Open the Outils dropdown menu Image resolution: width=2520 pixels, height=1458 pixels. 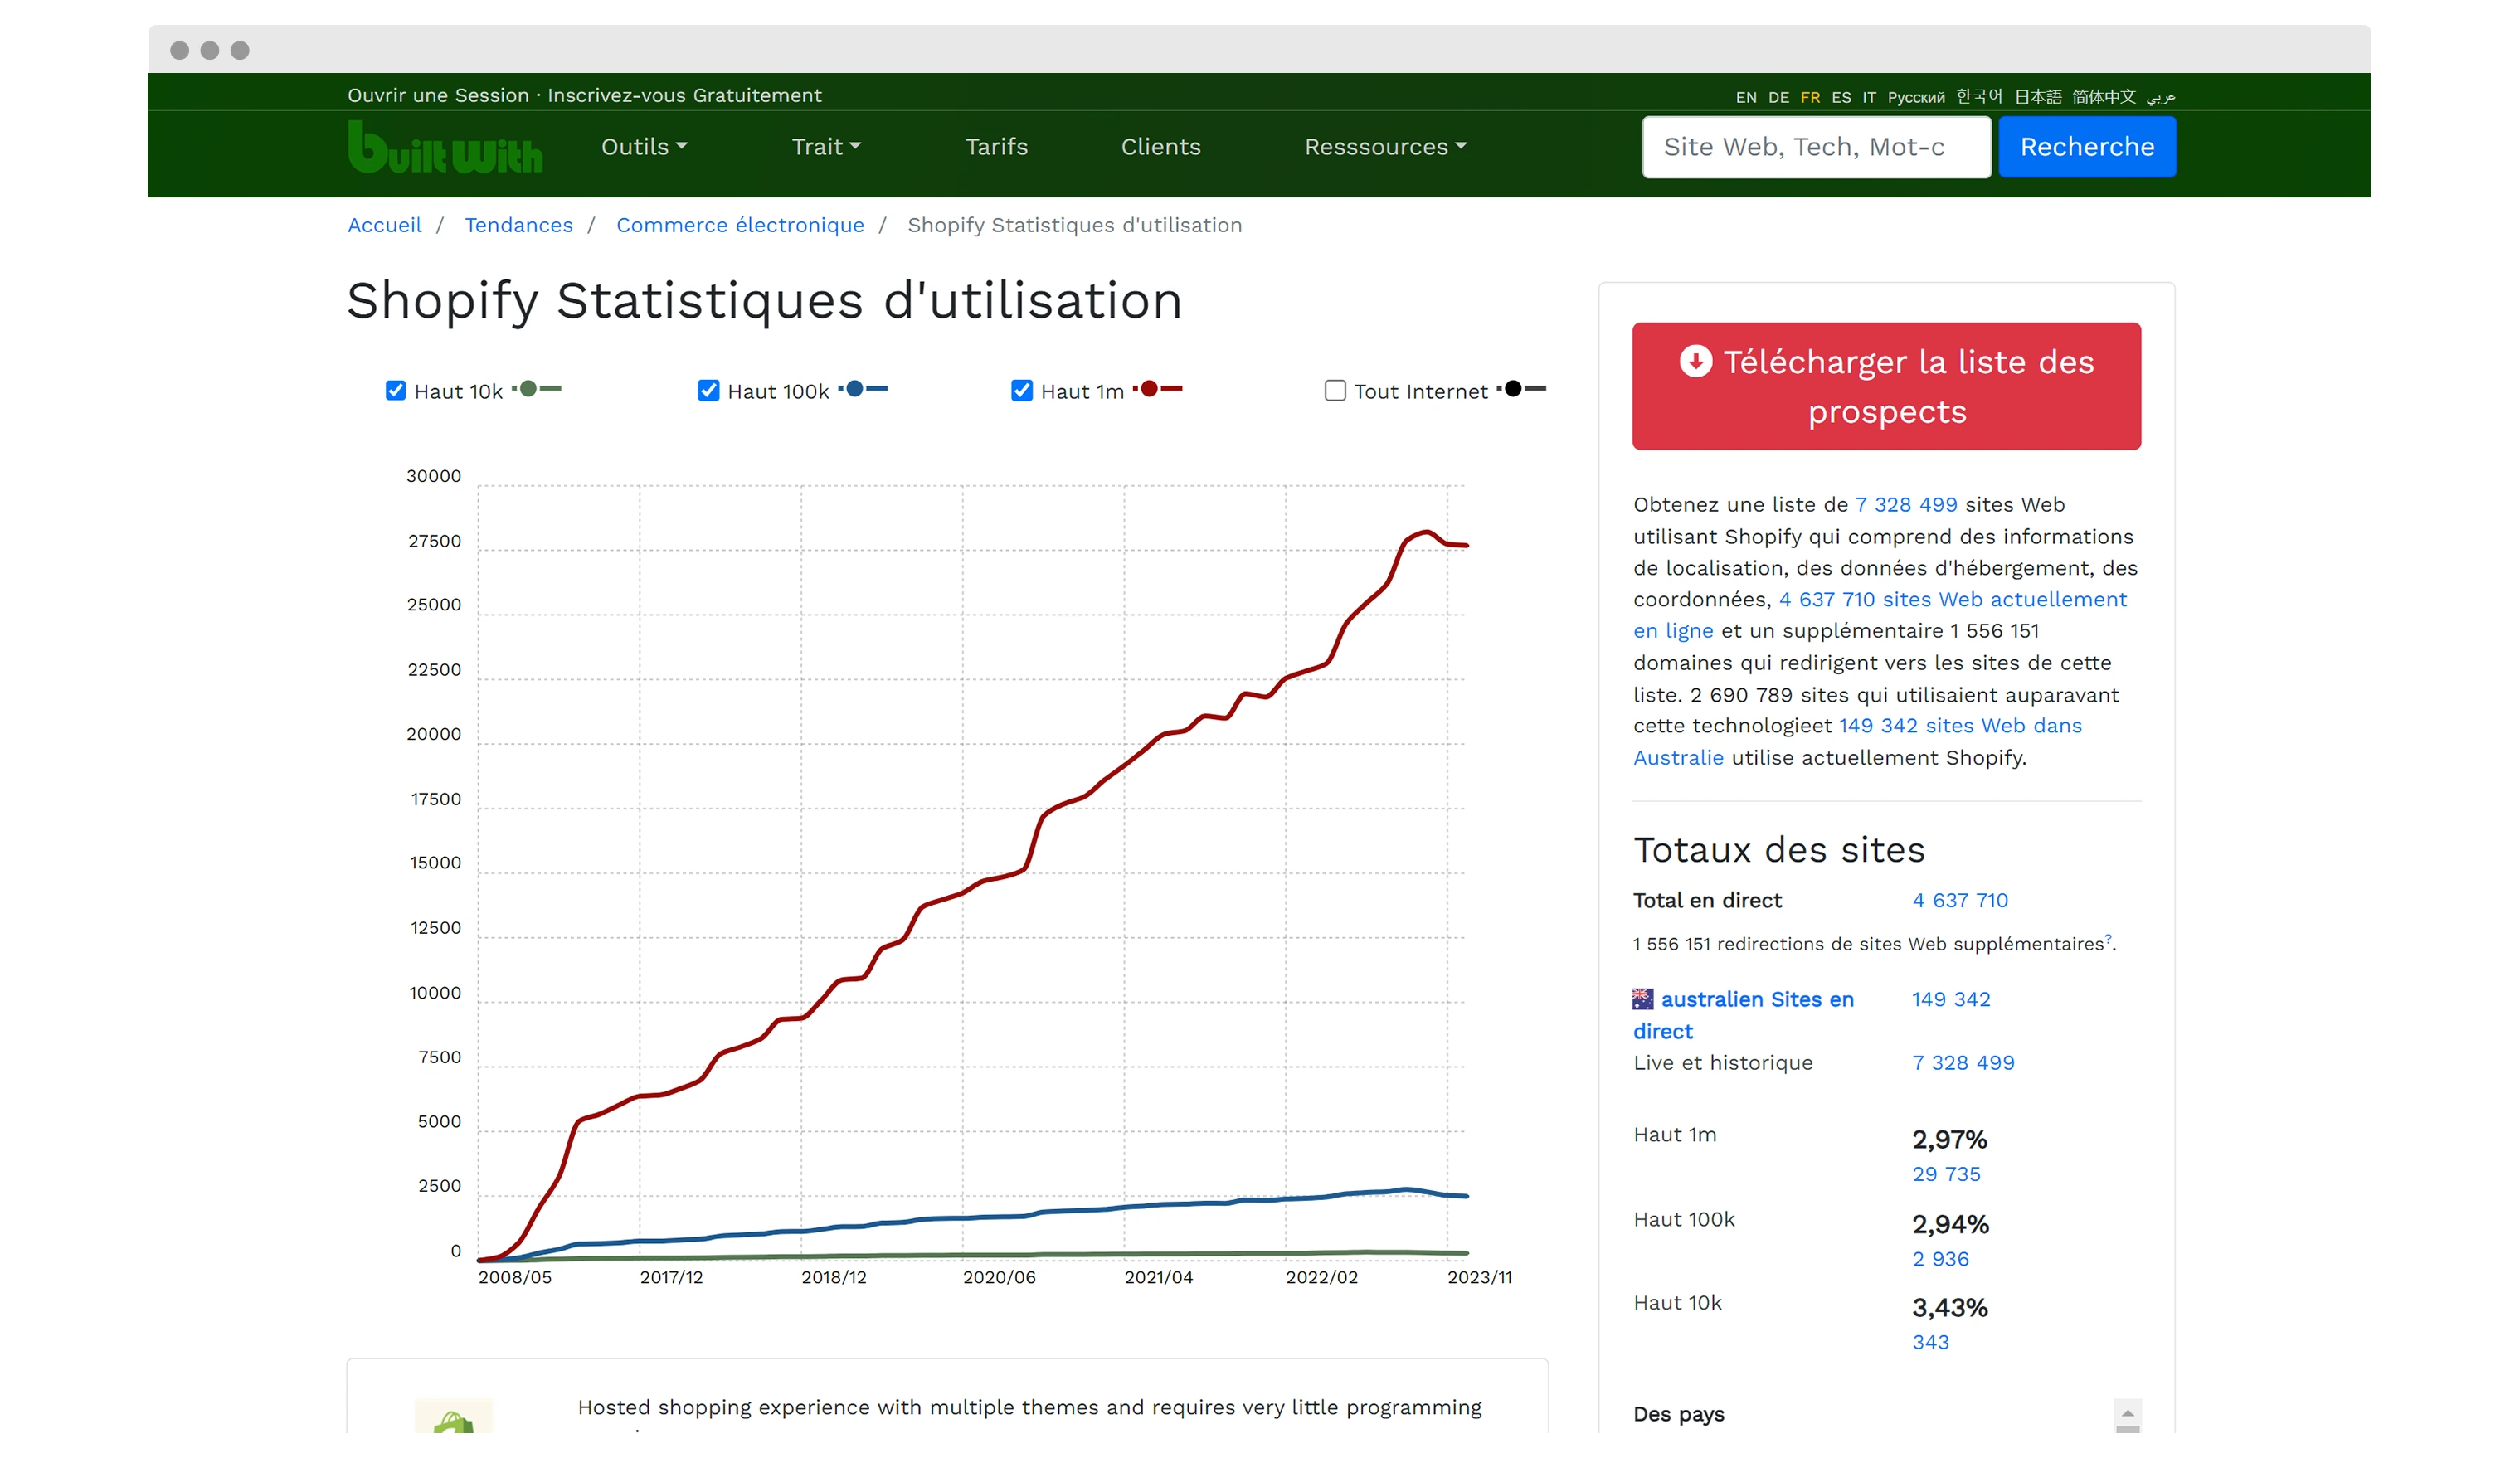[x=644, y=147]
